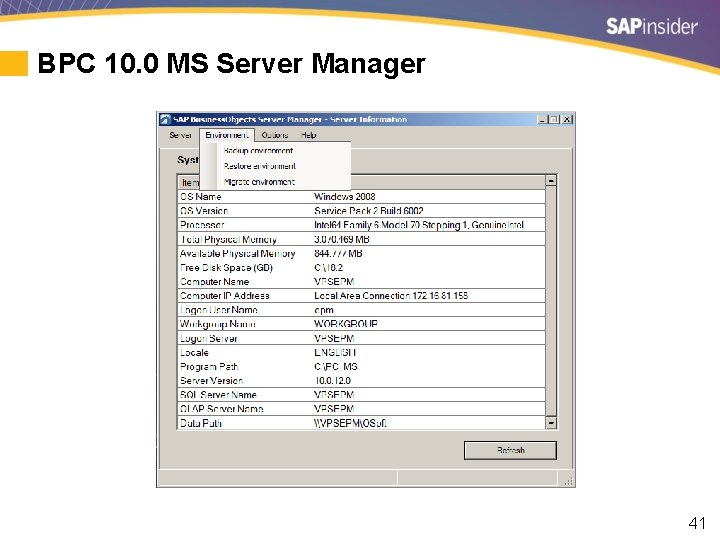Select the Logon User Name label
Viewport: 720px width, 540px height.
(x=219, y=310)
